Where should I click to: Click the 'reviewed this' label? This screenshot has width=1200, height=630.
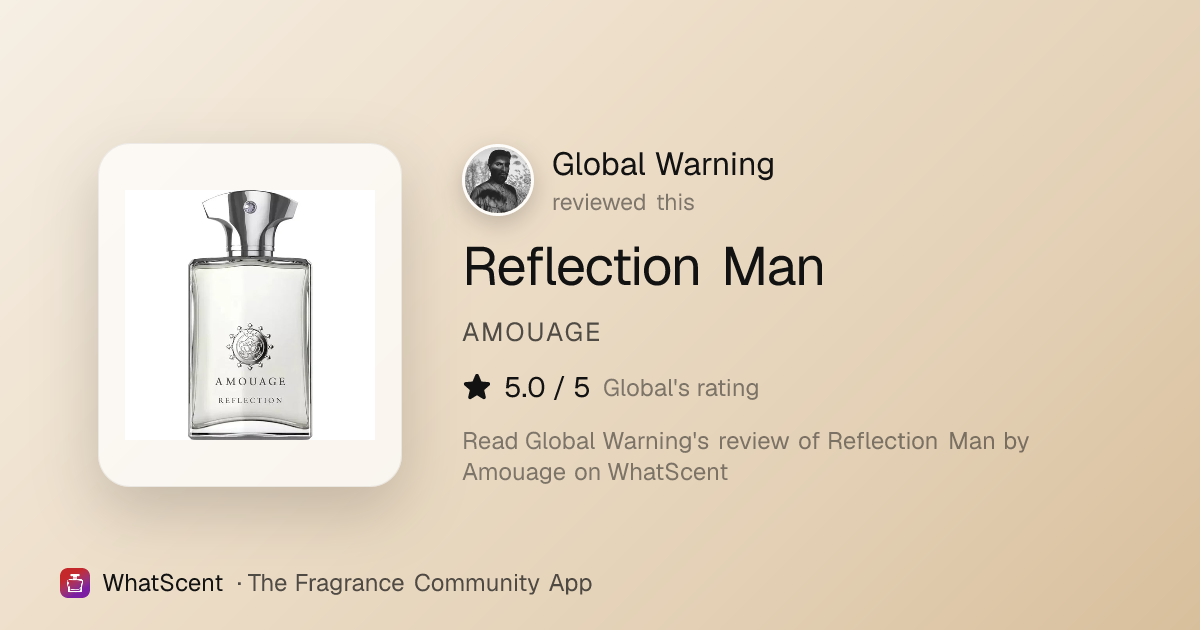point(623,202)
